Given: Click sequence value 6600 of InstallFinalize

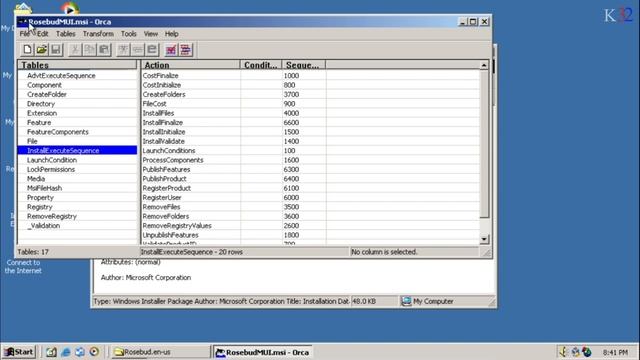Looking at the screenshot, I should click(291, 122).
